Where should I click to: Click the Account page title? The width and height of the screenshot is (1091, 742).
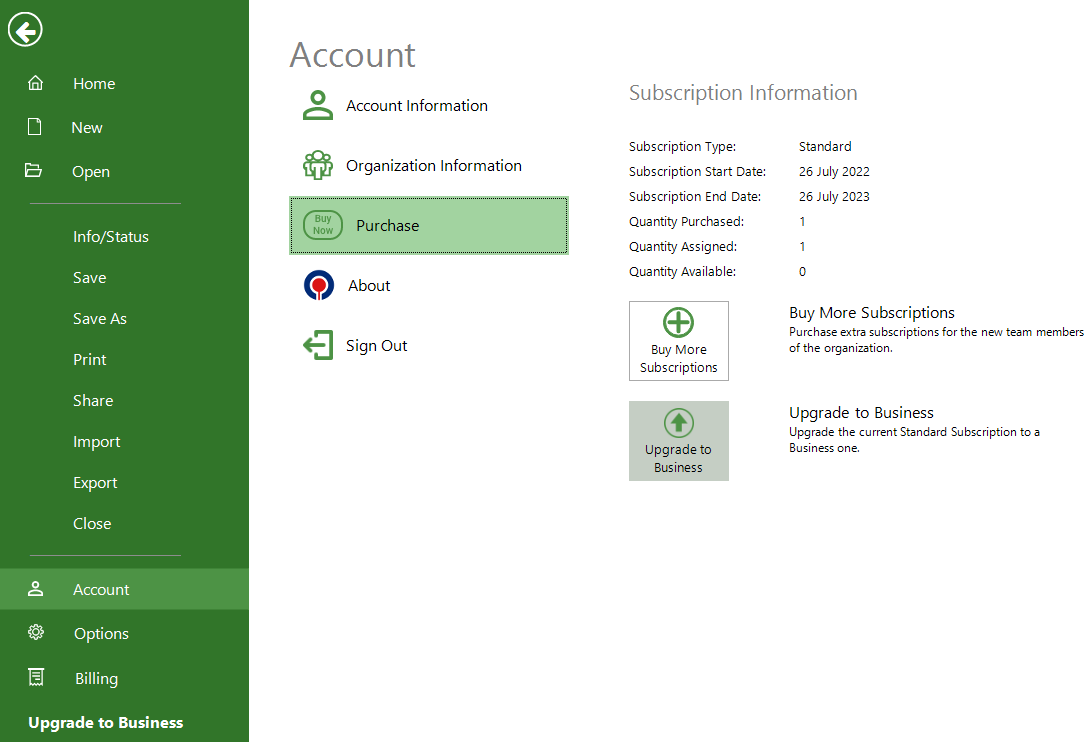[352, 55]
